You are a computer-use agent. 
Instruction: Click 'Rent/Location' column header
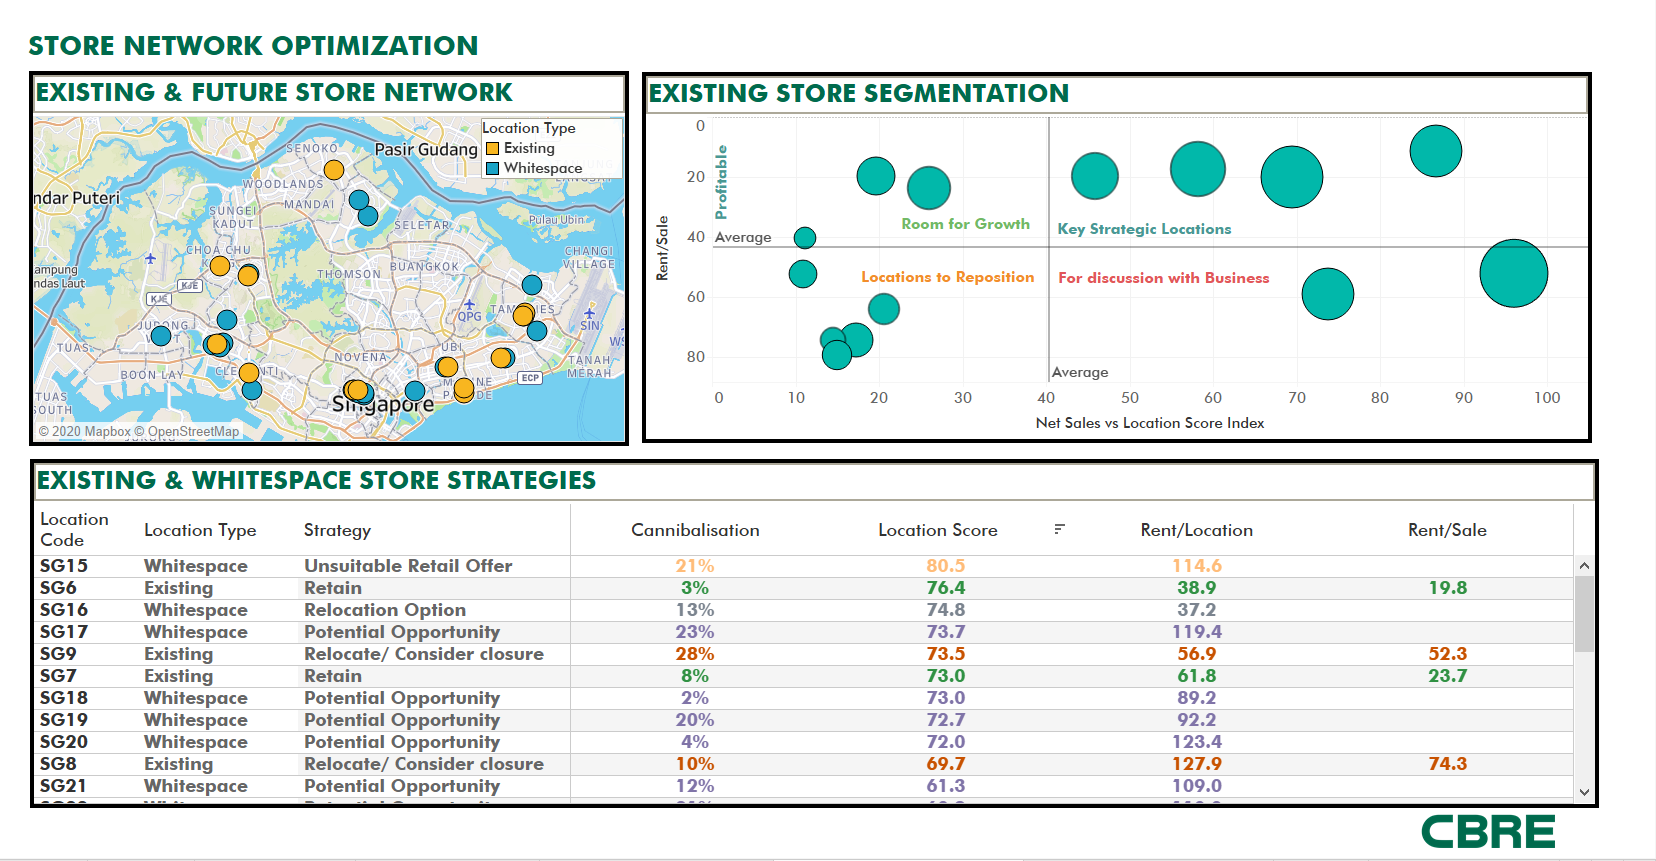[1197, 530]
